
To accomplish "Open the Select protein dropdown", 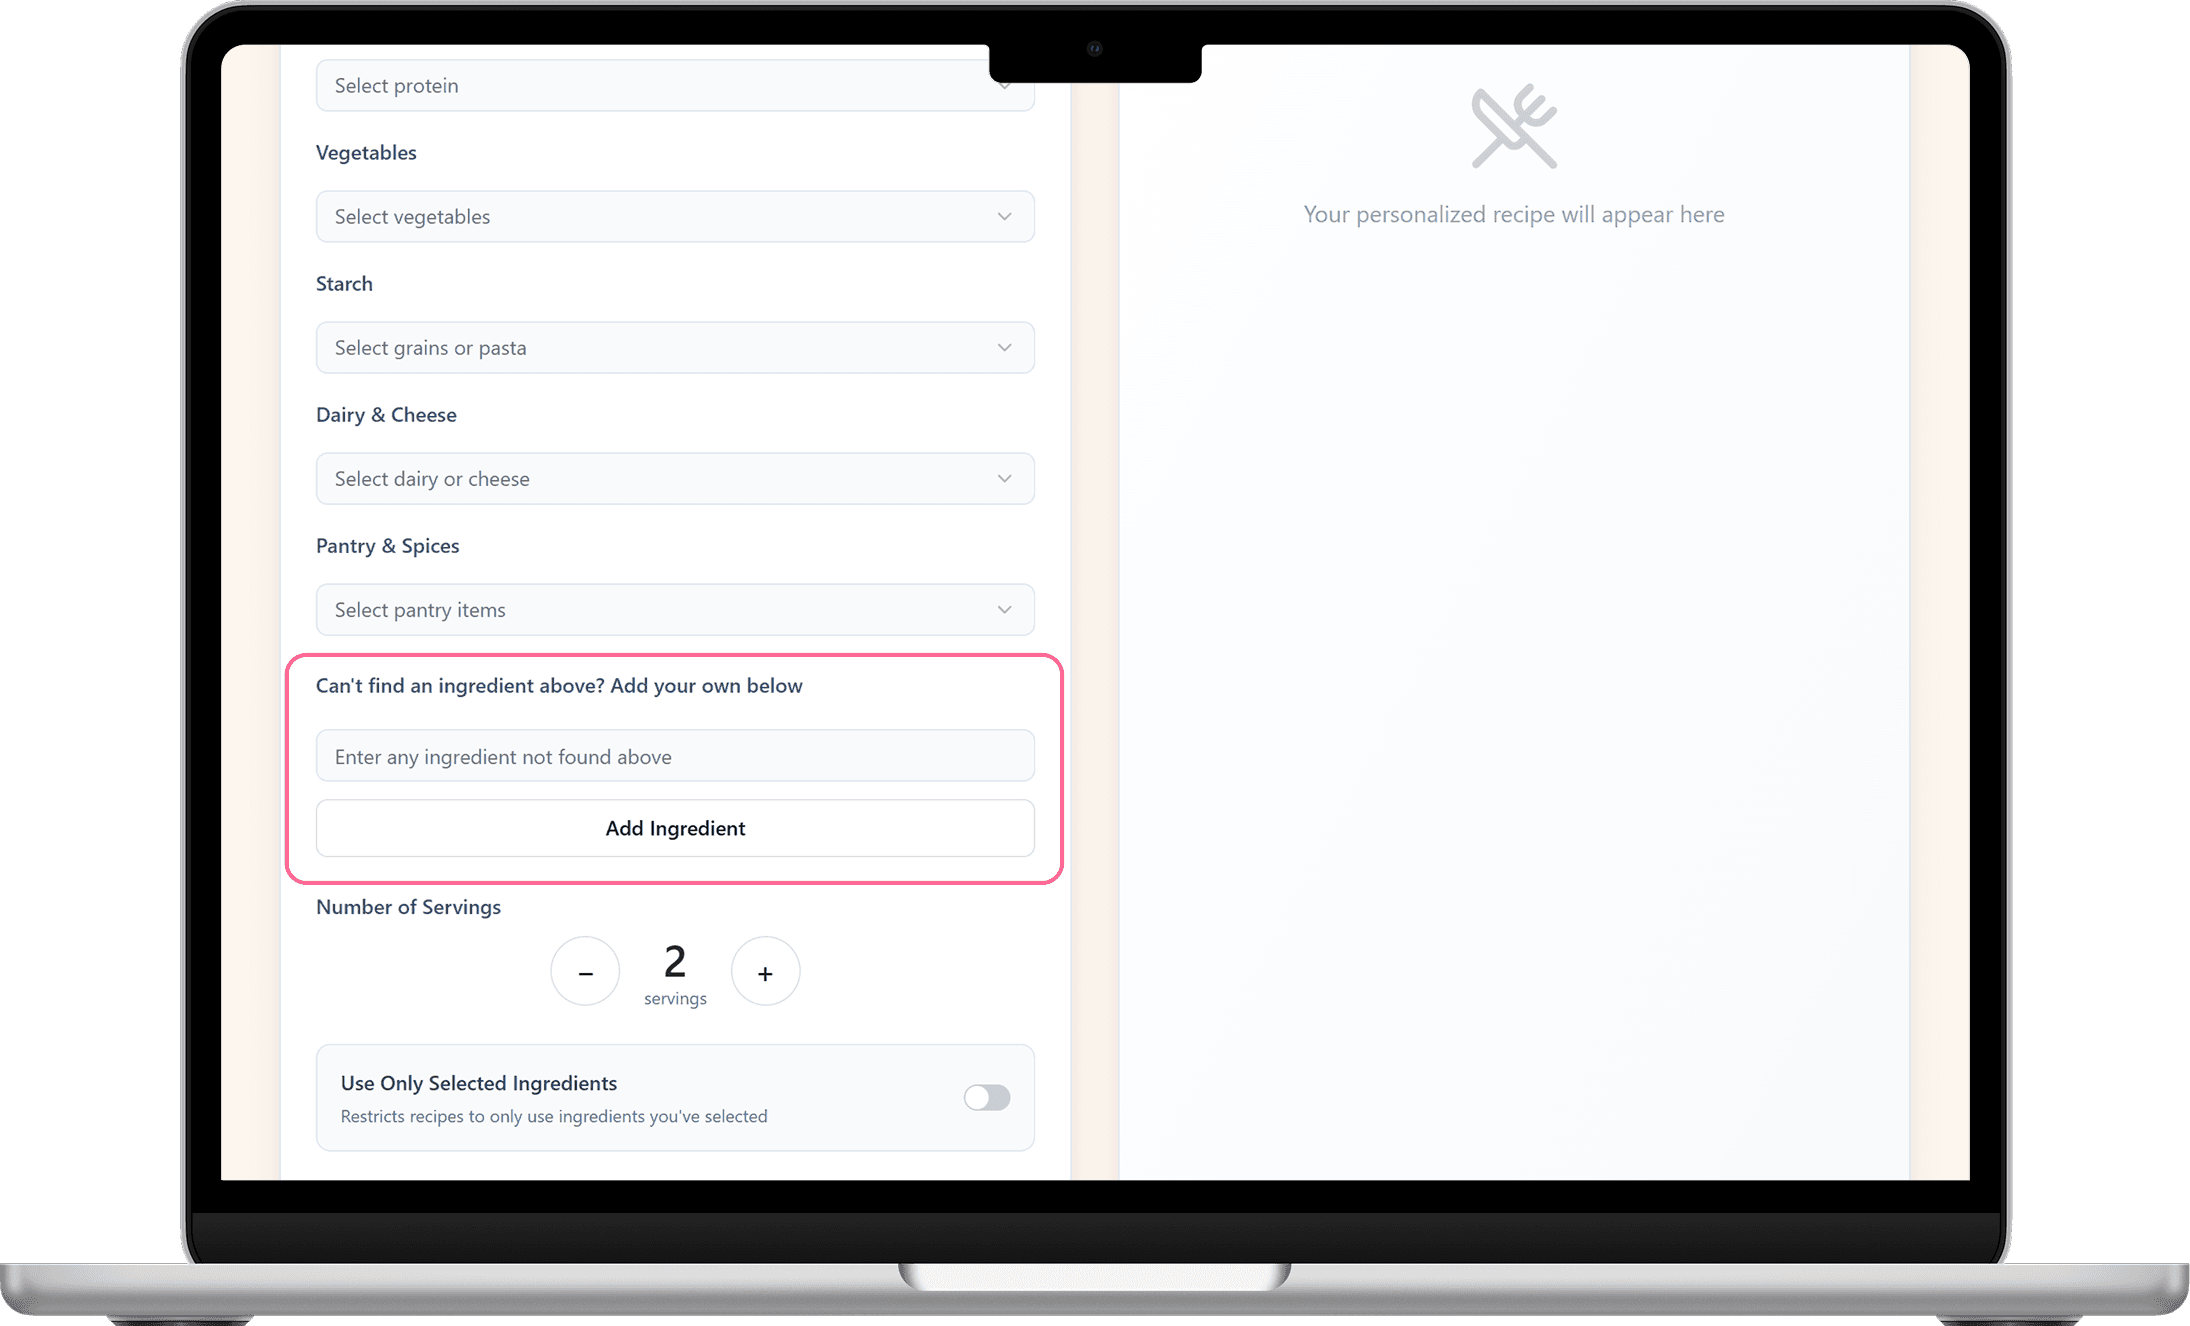I will 675,85.
